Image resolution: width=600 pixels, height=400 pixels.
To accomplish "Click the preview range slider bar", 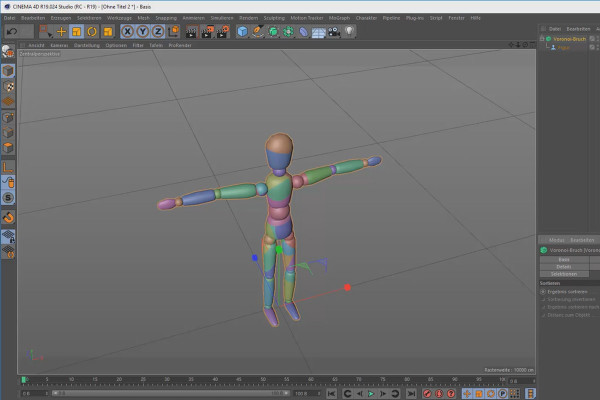I will point(171,393).
